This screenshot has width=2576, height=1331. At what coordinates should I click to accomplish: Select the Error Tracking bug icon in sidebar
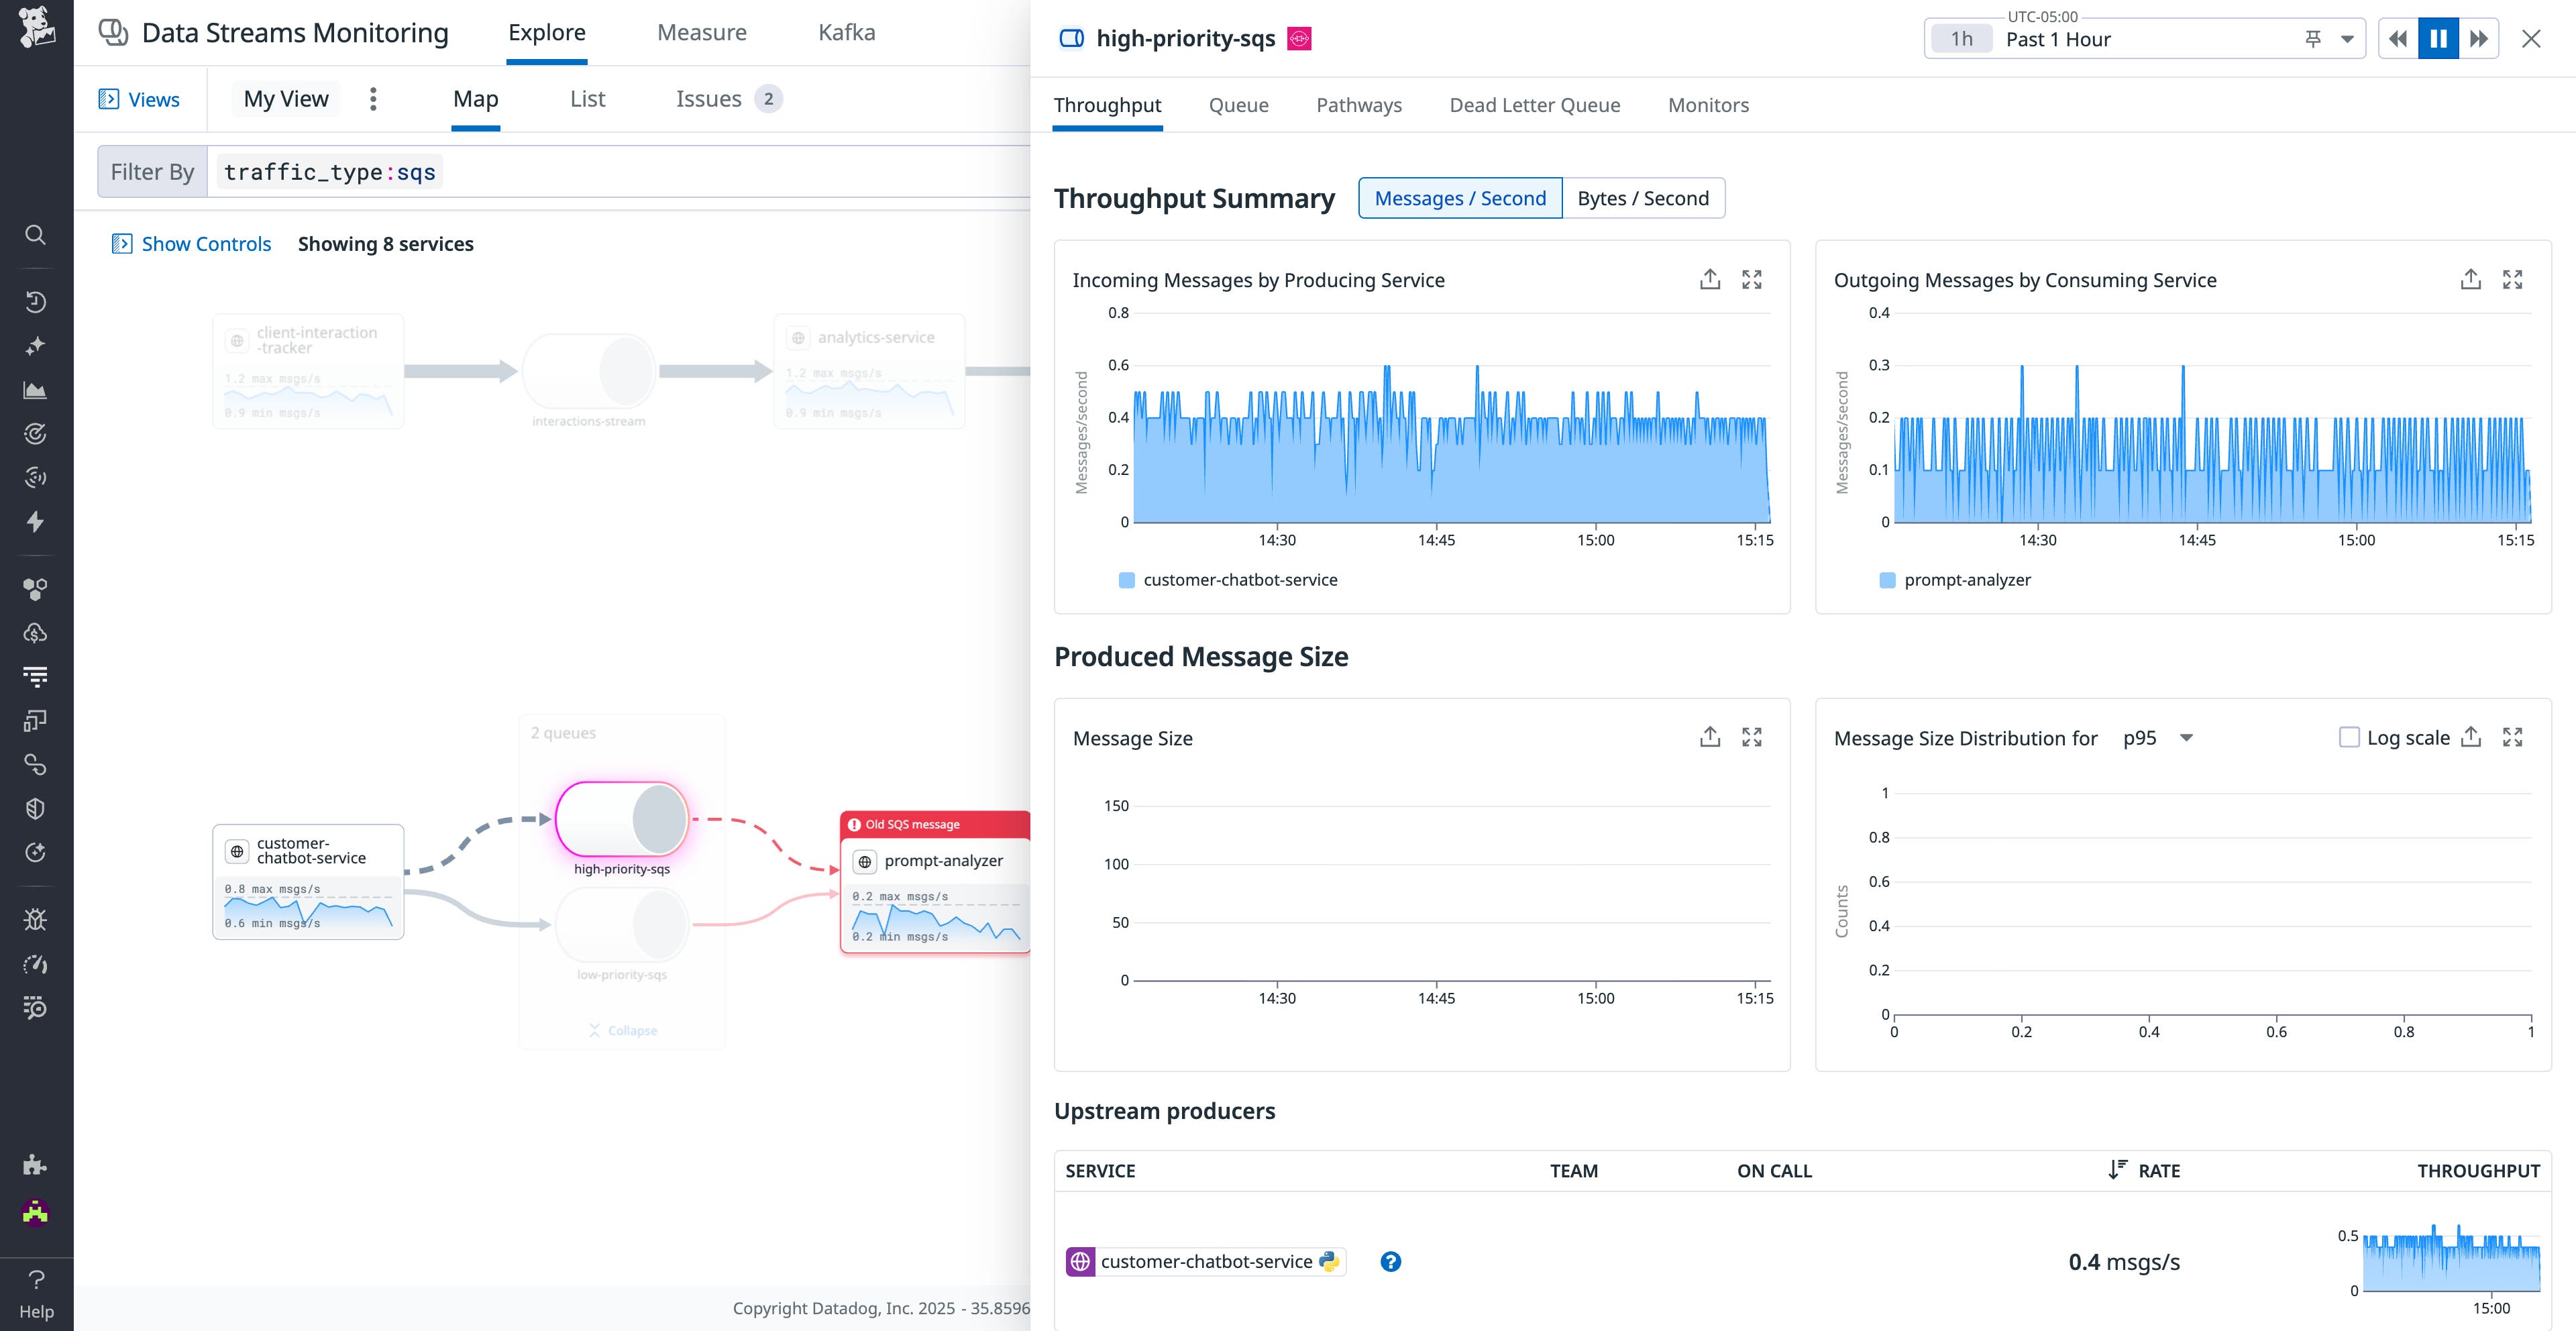36,919
